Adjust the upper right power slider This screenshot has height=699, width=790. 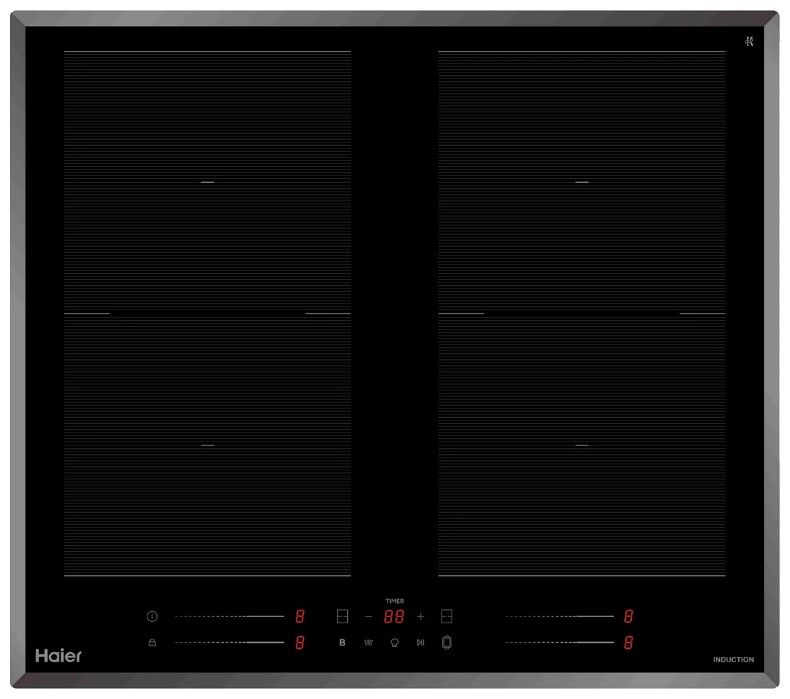click(x=559, y=617)
